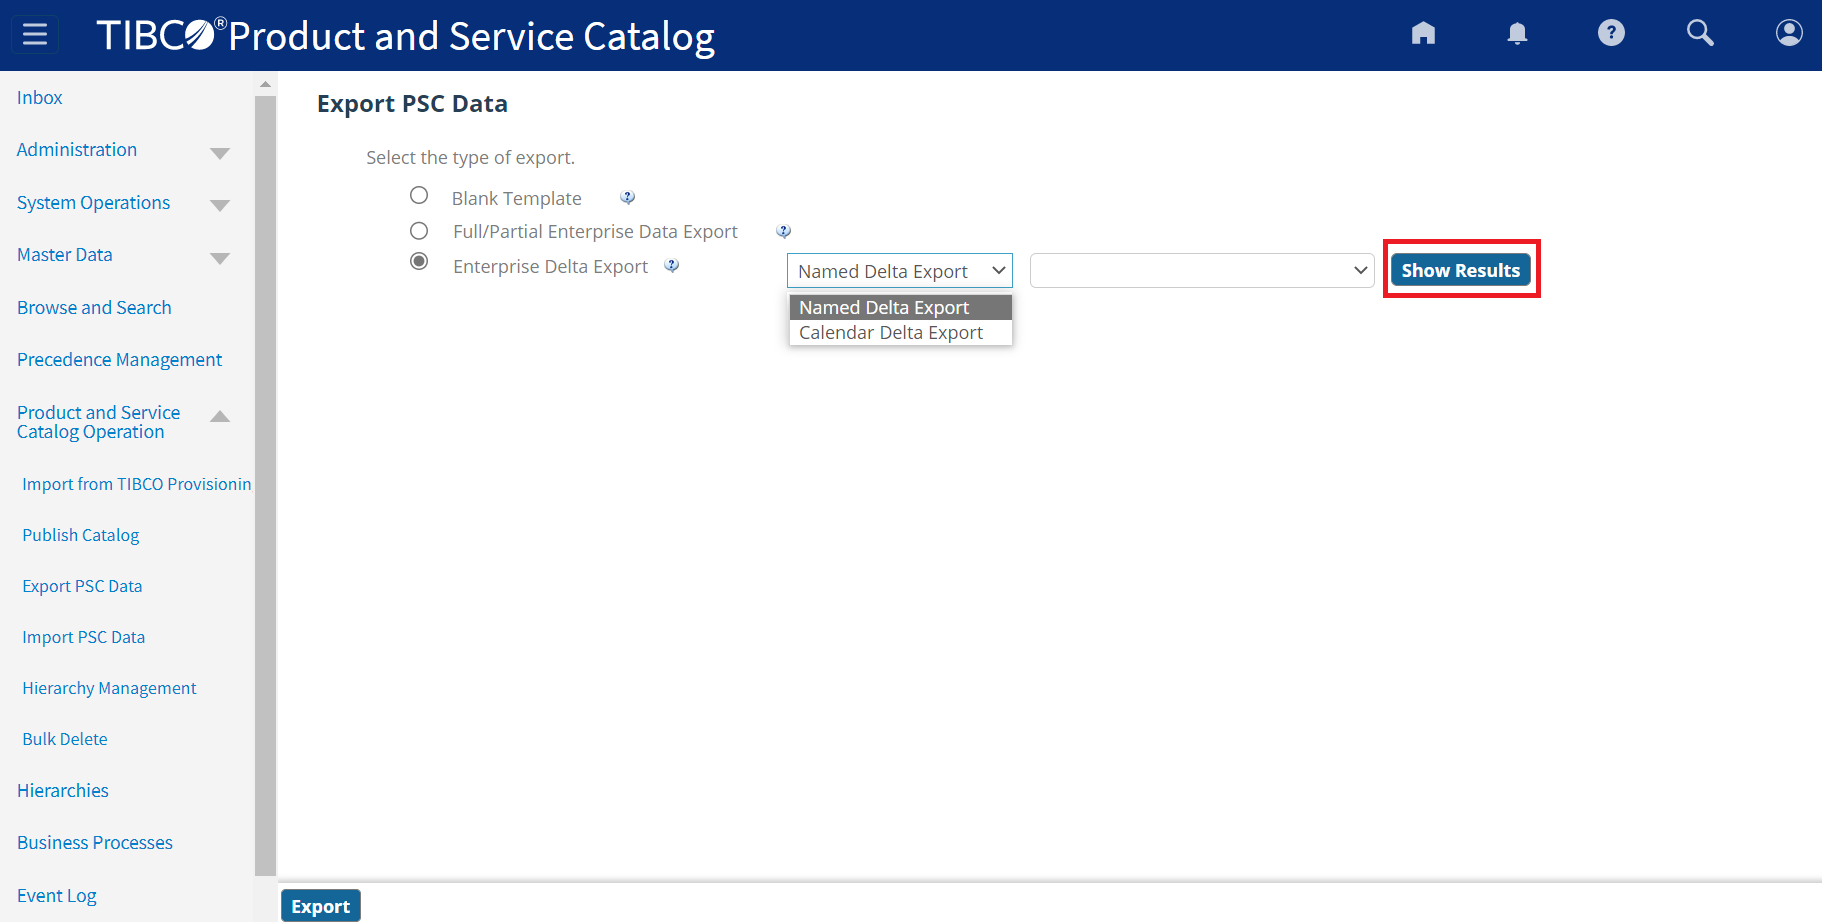Select the Enterprise Delta Export radio button

pos(419,262)
